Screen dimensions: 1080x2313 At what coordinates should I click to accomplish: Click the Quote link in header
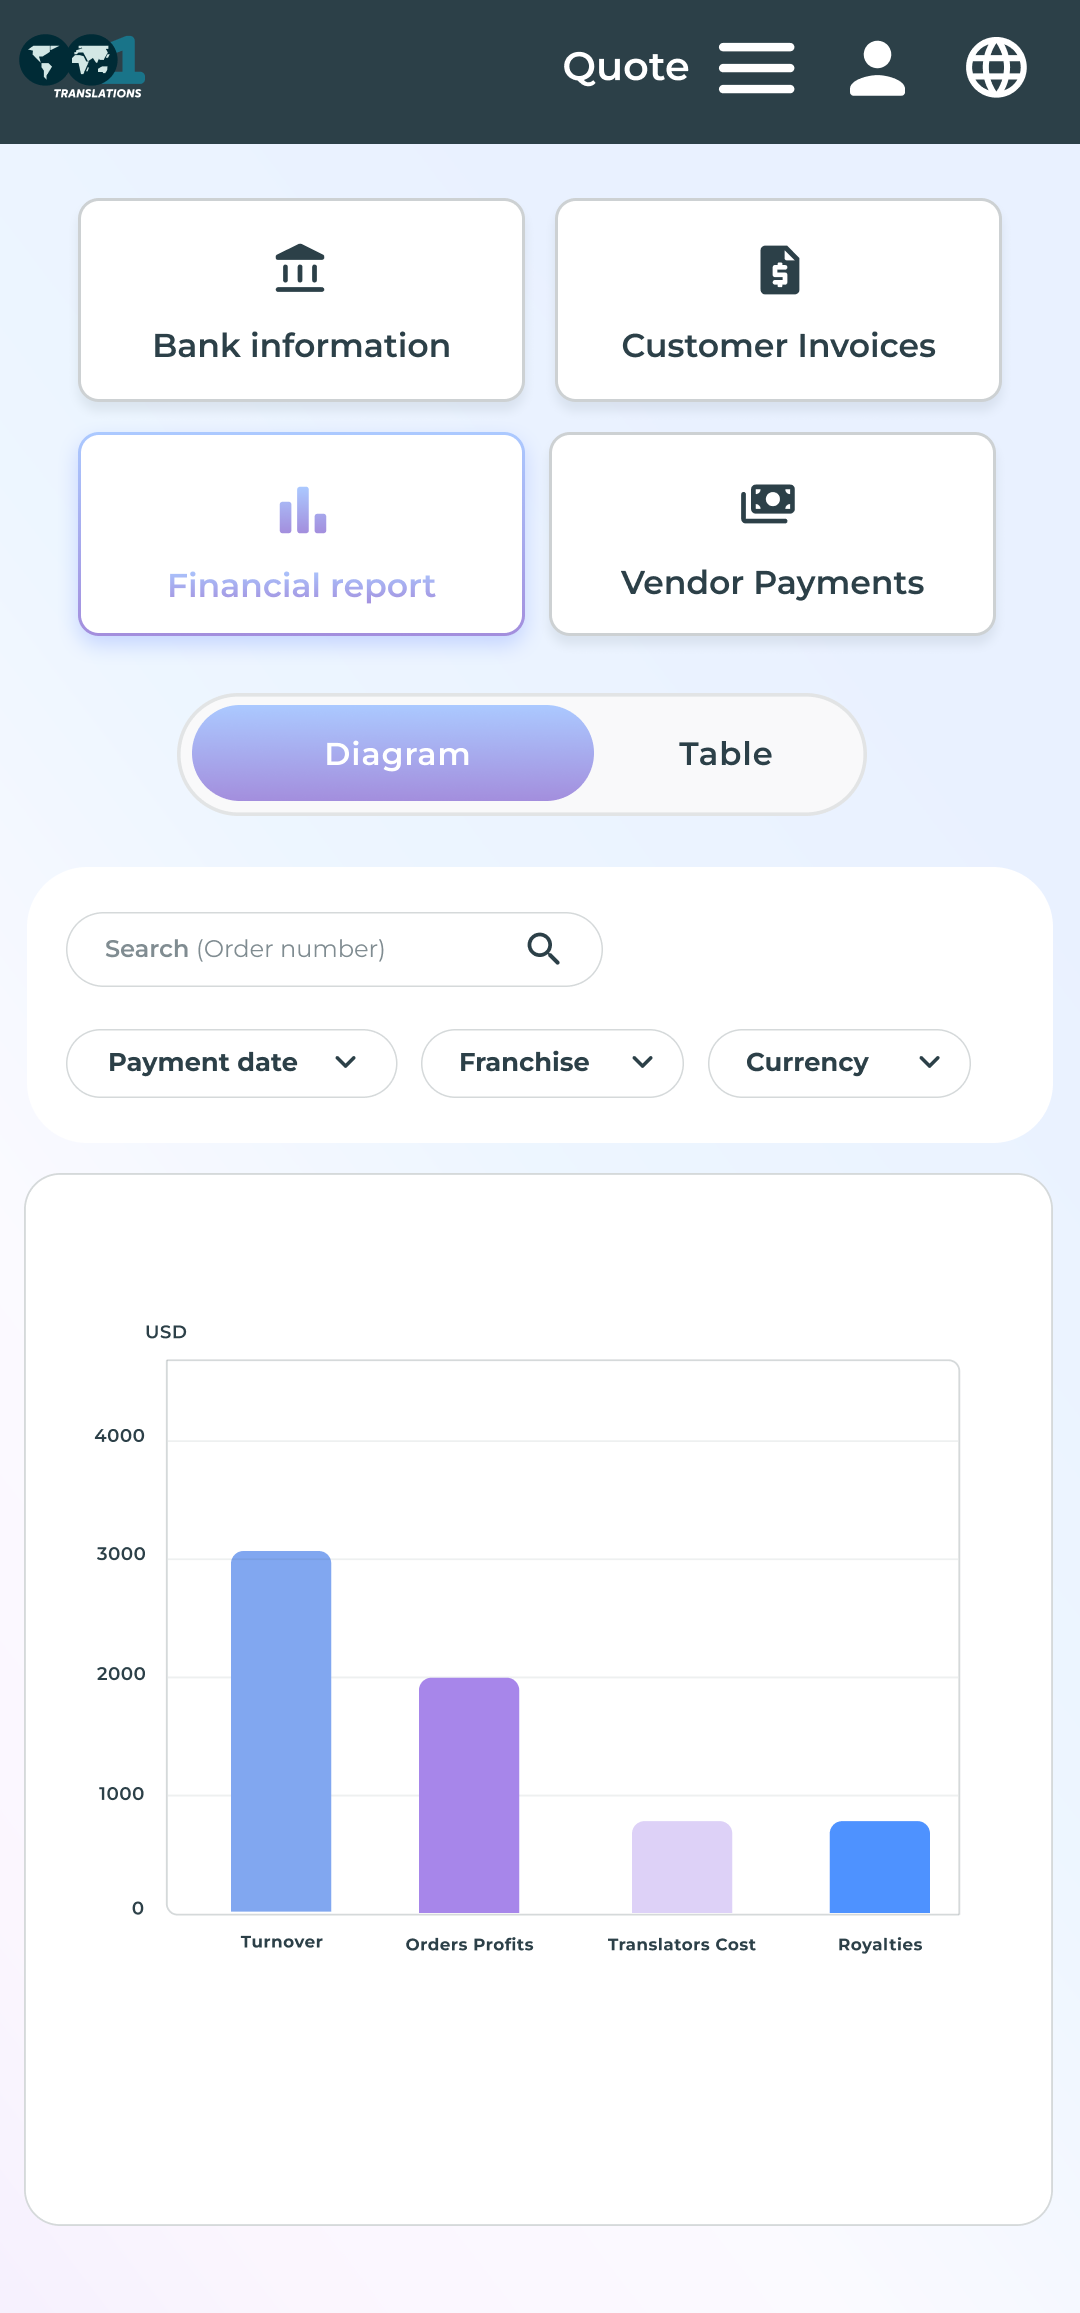pyautogui.click(x=626, y=68)
